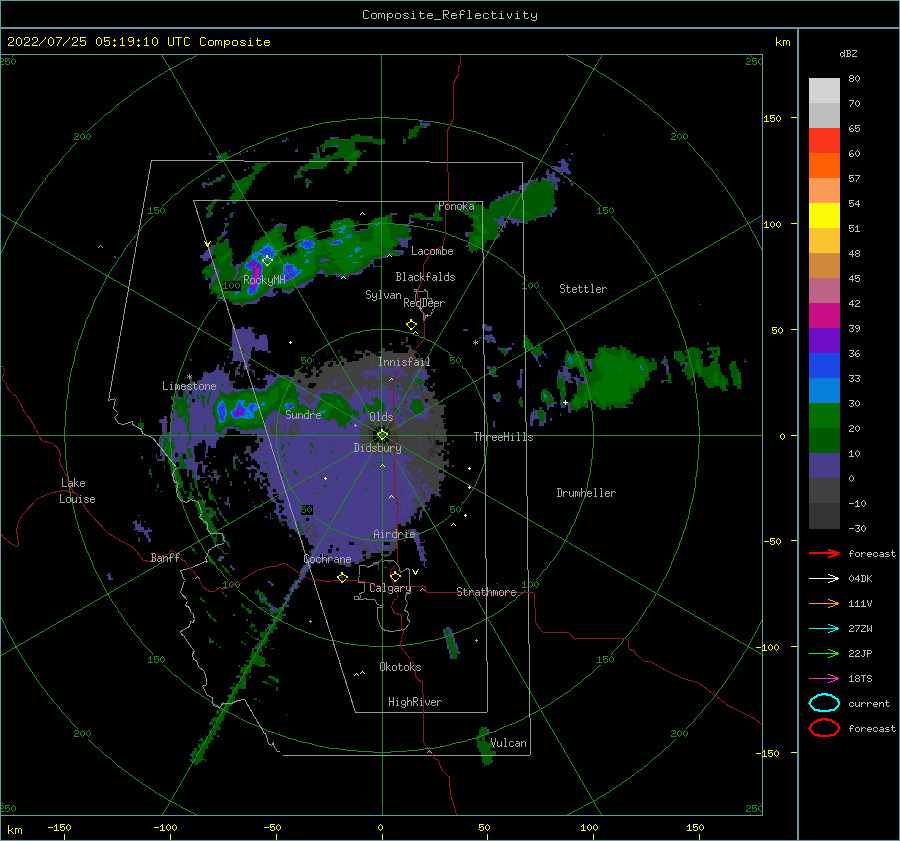Click the Calgary city label
Screen dimensions: 900x841
tap(390, 588)
